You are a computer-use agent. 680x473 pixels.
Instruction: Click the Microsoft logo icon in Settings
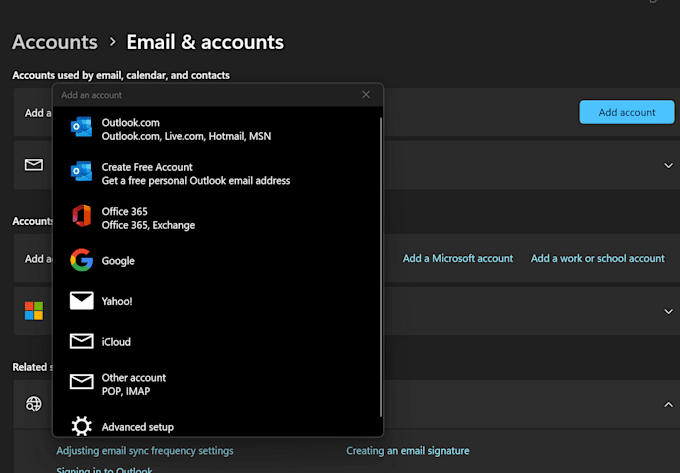[34, 311]
